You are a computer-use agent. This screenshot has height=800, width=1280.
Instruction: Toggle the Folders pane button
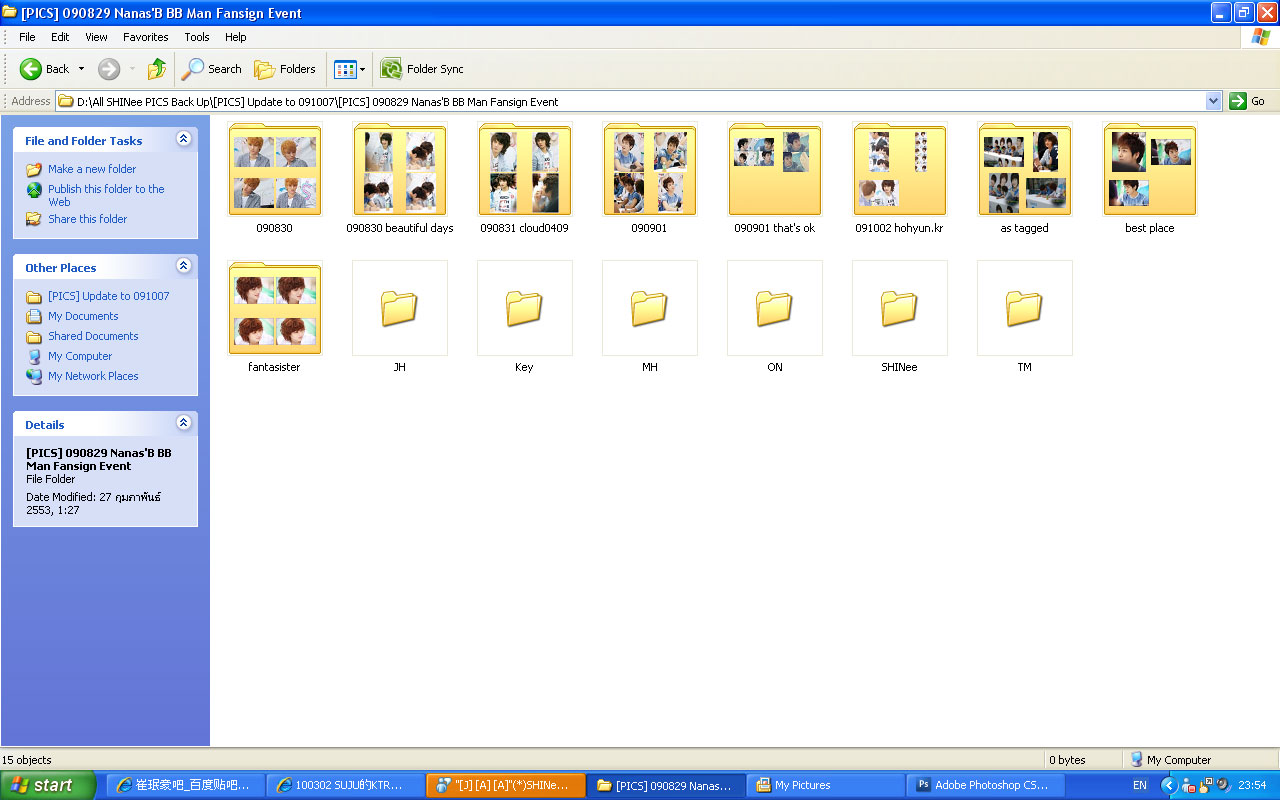click(x=285, y=69)
